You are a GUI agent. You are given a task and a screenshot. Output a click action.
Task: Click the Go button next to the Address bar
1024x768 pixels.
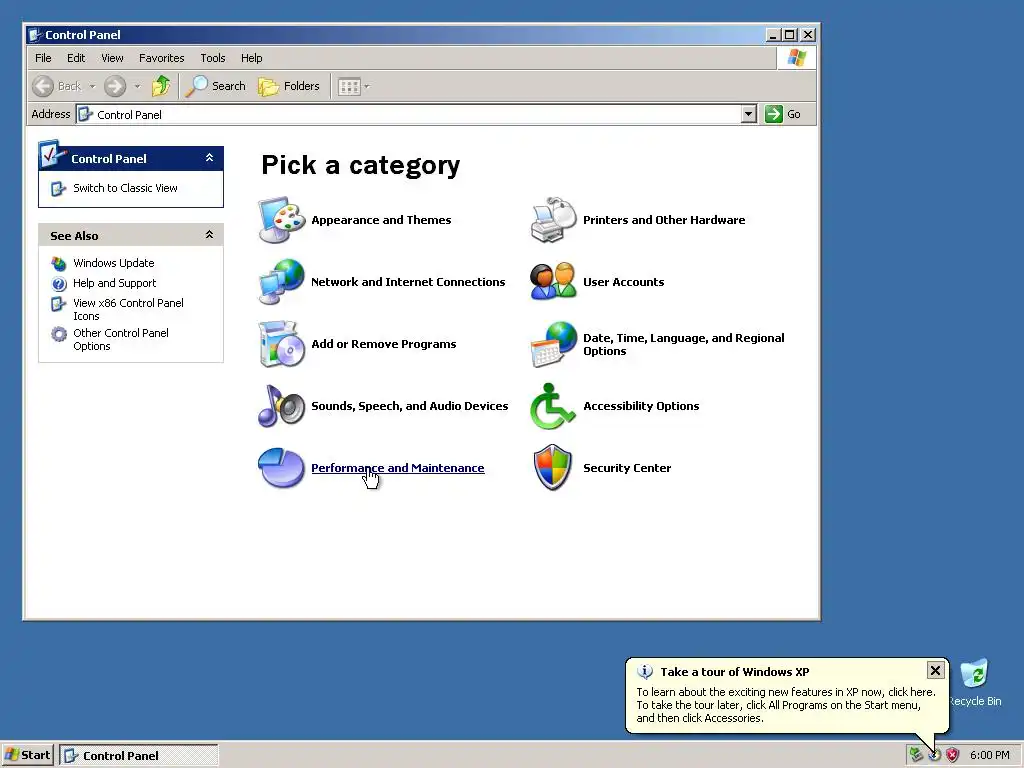click(783, 114)
